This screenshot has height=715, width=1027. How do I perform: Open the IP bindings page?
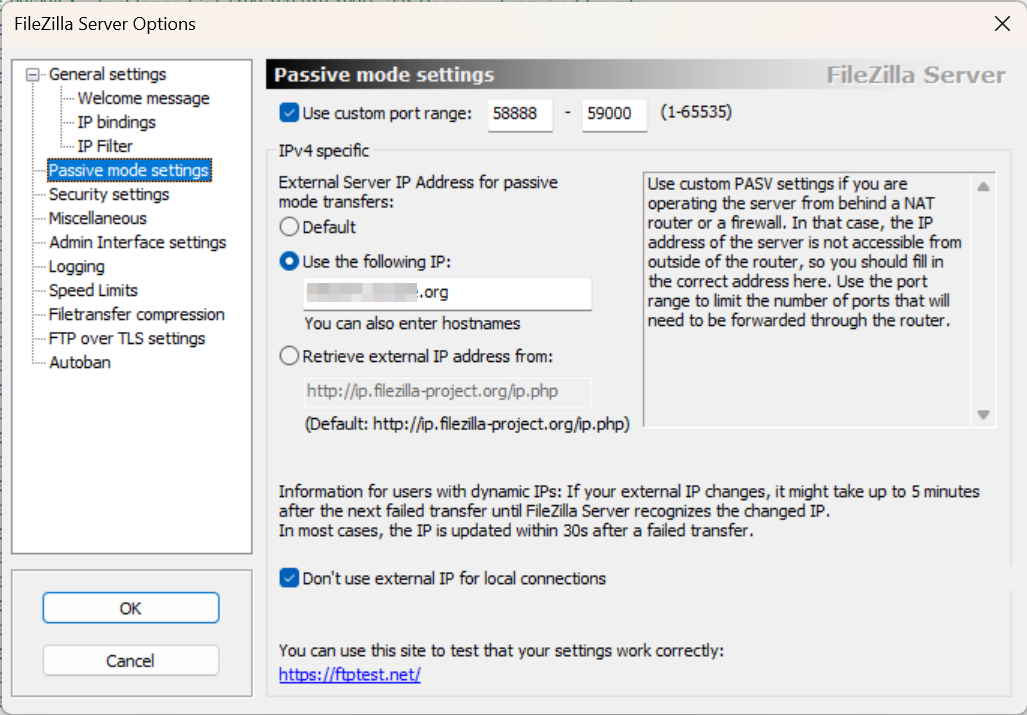point(117,122)
